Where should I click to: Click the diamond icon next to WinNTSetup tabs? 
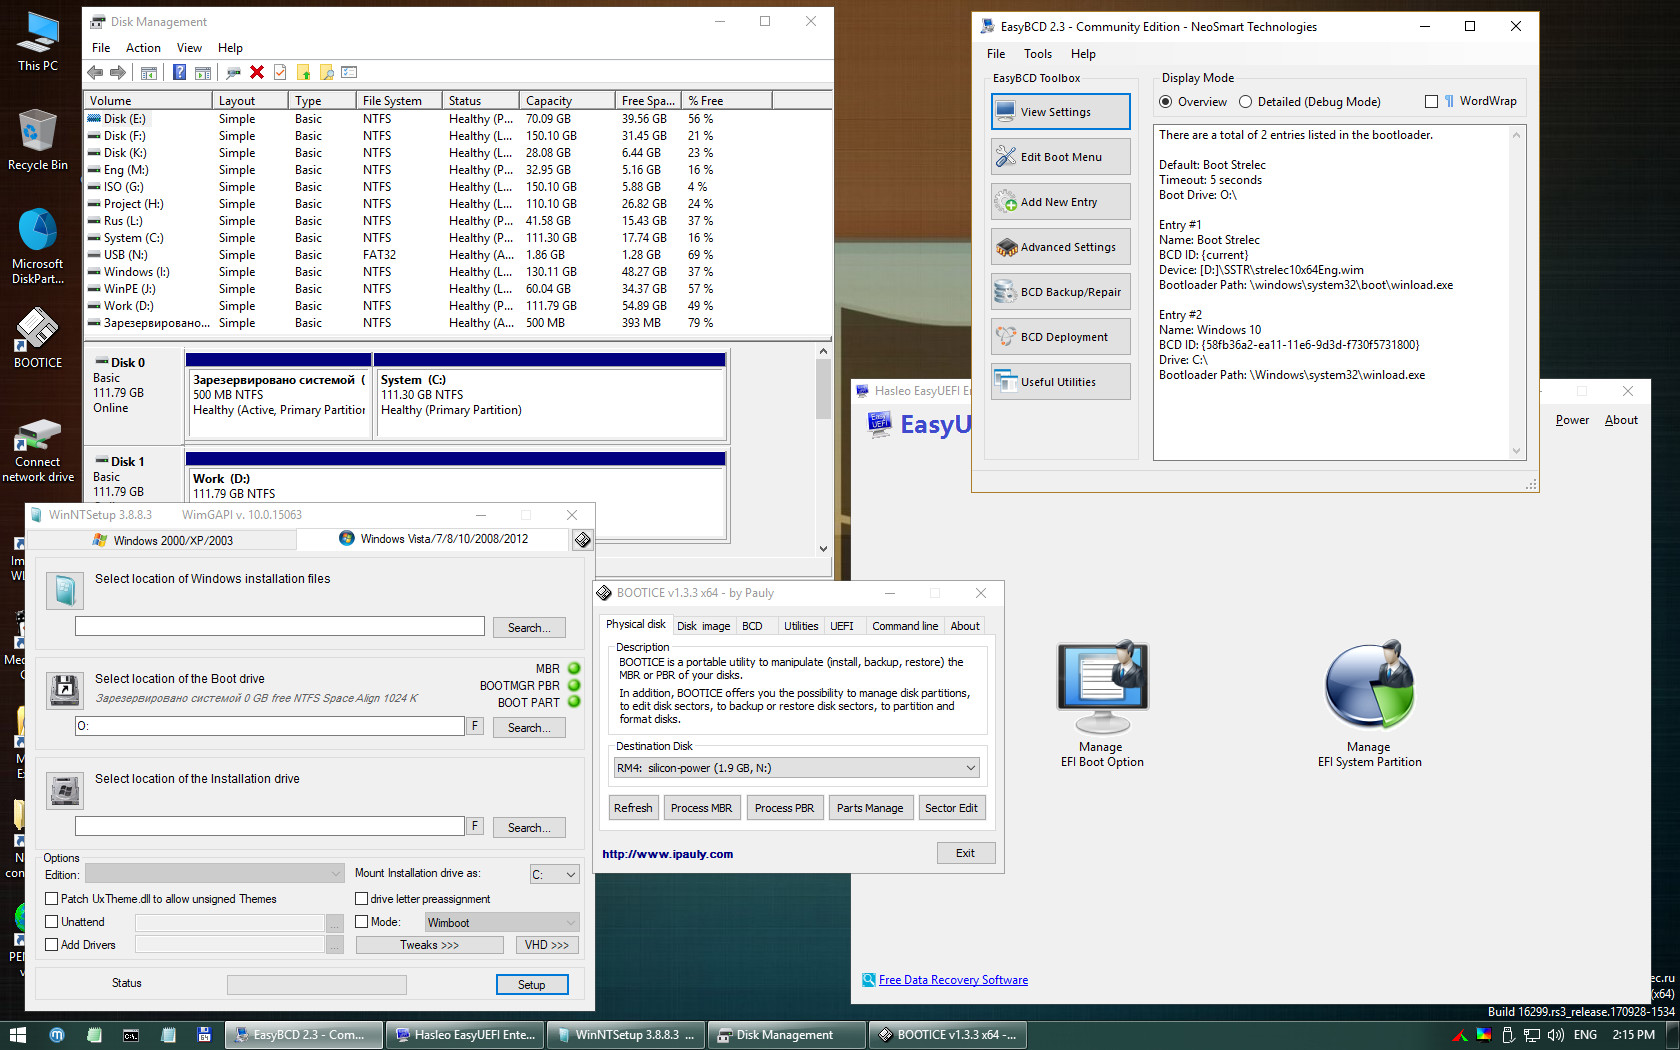[x=582, y=540]
